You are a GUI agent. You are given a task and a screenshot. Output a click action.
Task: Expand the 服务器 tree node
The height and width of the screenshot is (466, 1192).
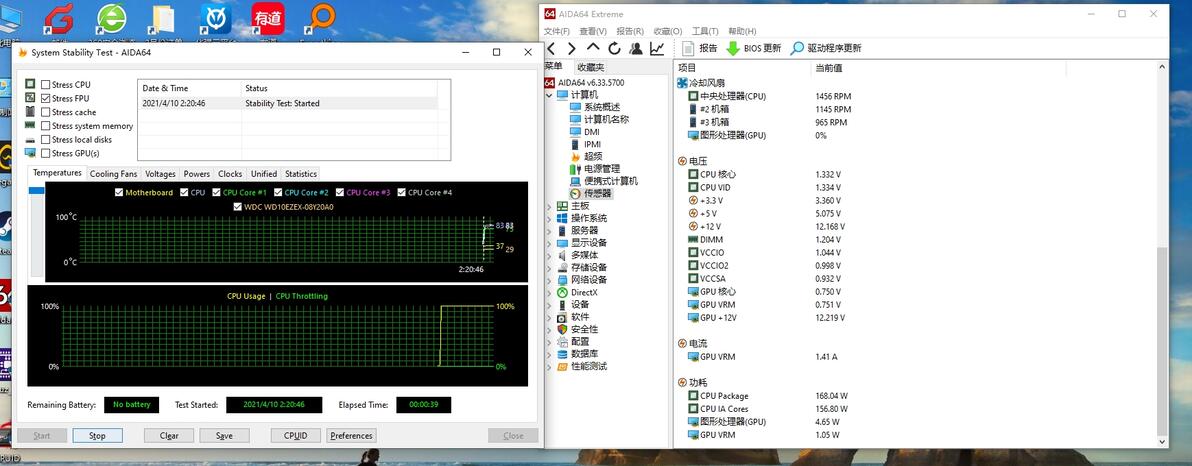(x=549, y=230)
